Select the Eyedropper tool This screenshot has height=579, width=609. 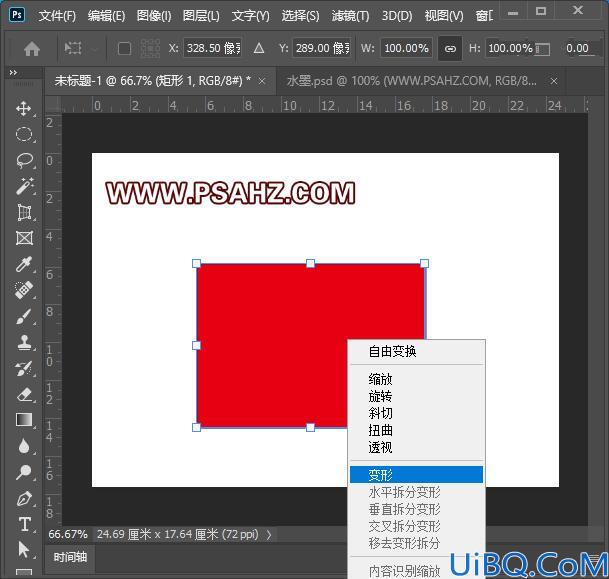click(24, 264)
